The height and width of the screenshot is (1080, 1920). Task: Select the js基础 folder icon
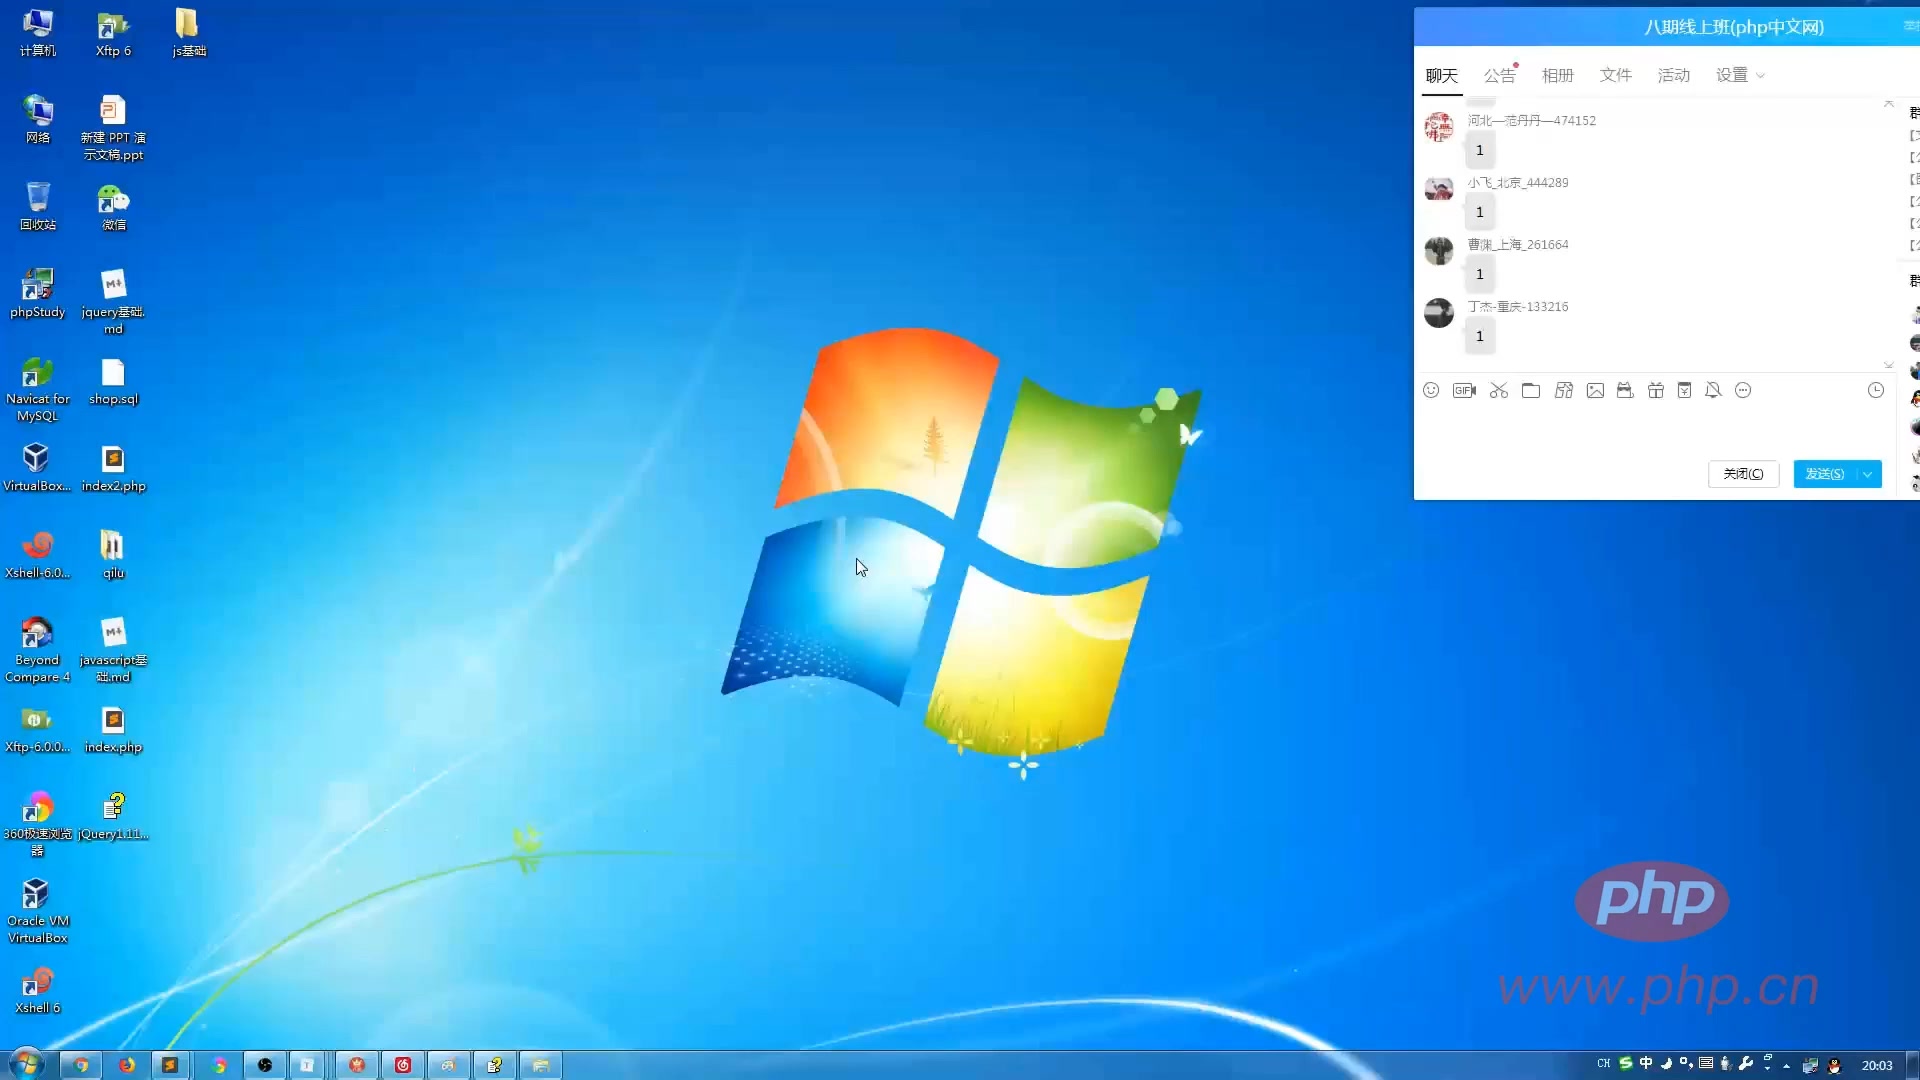(x=189, y=32)
